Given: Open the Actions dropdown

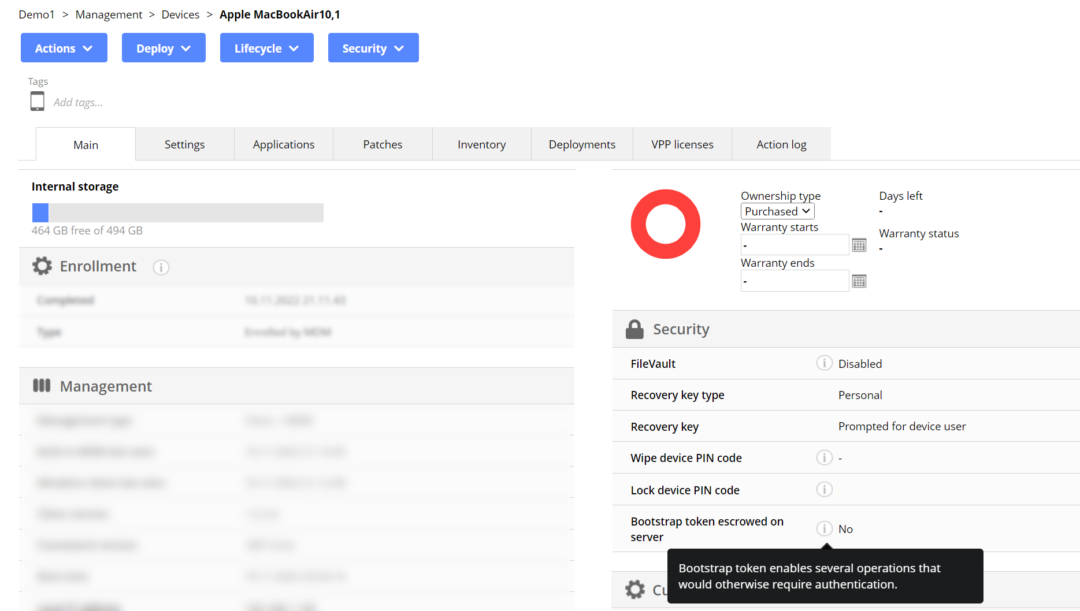Looking at the screenshot, I should coord(63,47).
